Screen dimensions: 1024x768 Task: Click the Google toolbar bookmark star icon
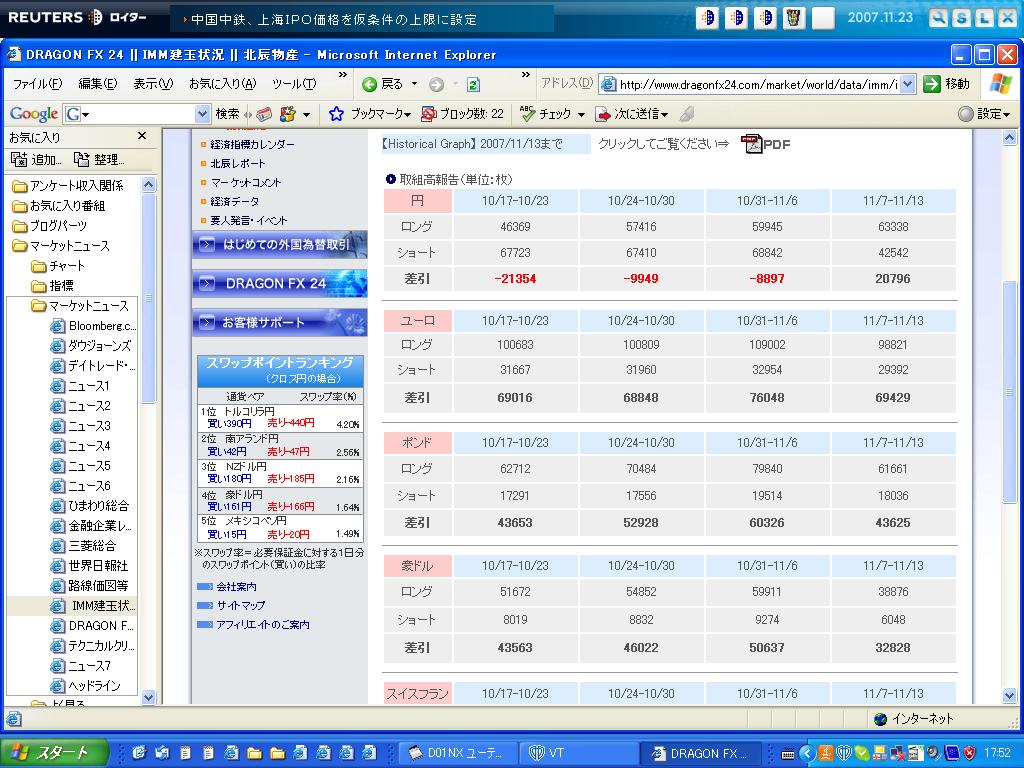[336, 114]
